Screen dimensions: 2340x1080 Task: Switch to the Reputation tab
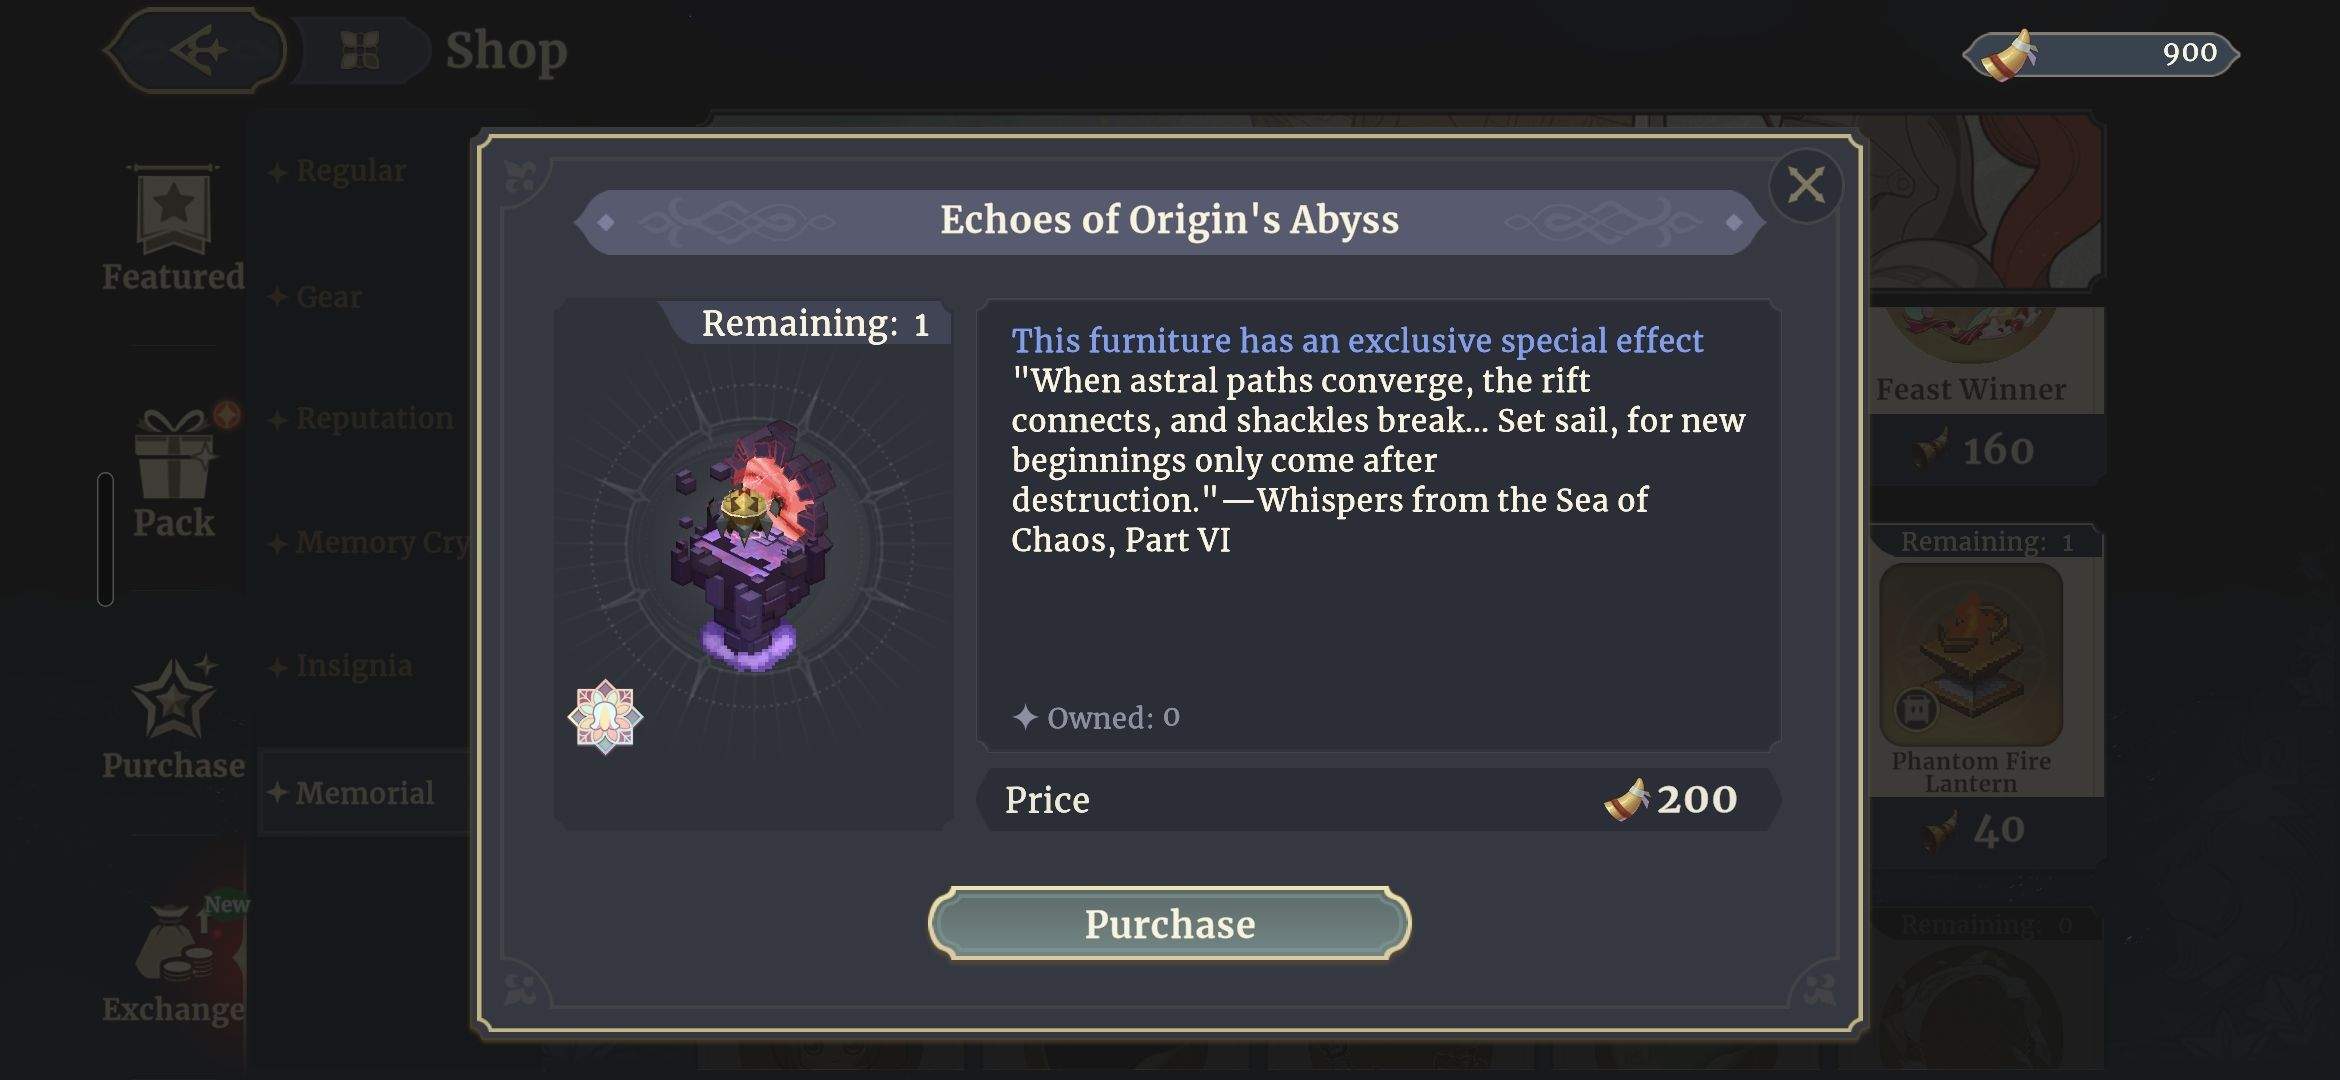click(373, 418)
